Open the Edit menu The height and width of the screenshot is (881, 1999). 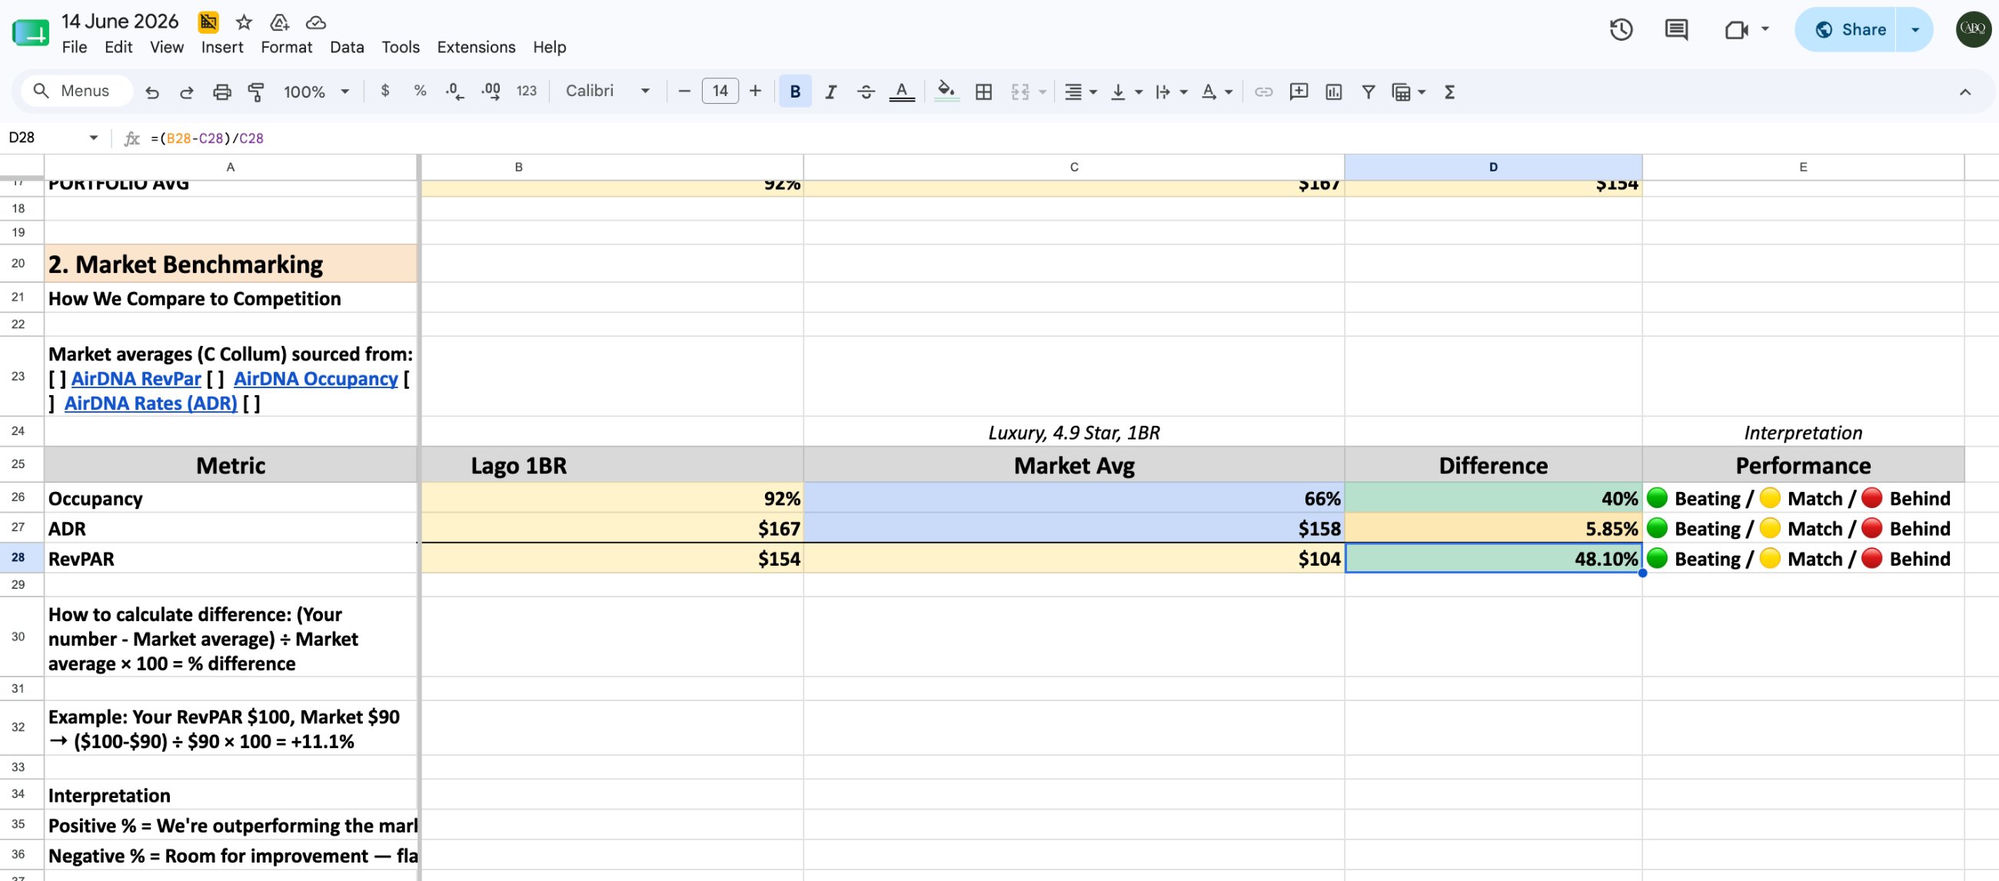[x=118, y=47]
